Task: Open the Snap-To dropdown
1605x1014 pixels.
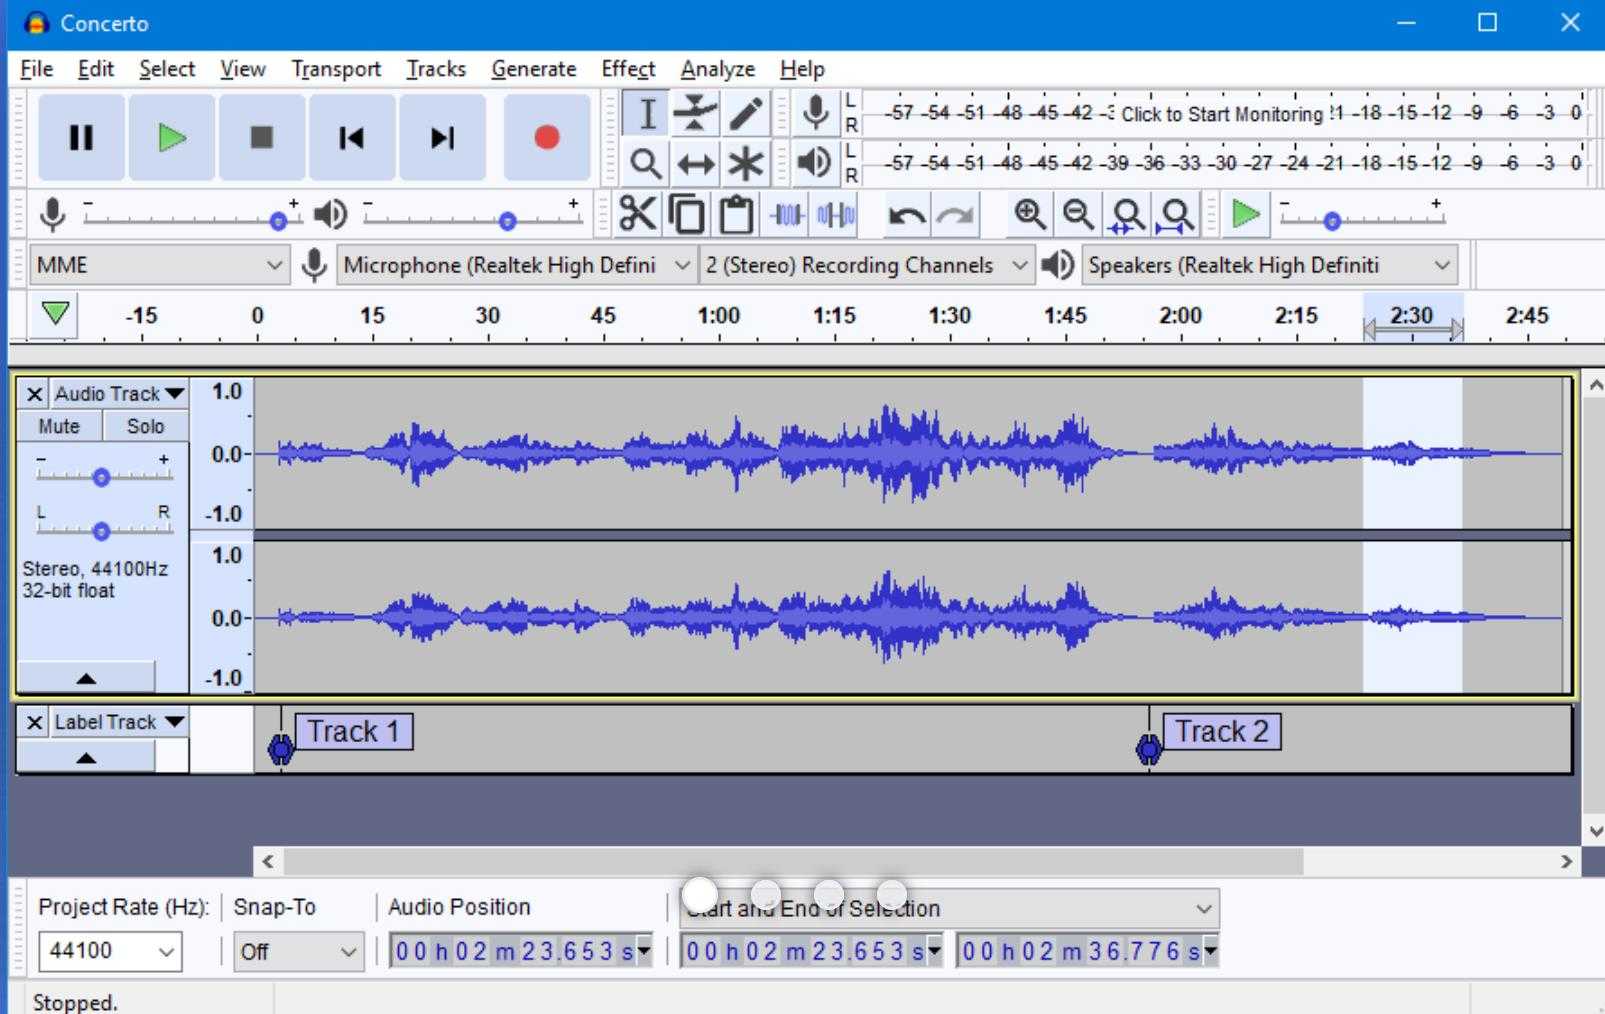Action: coord(297,951)
